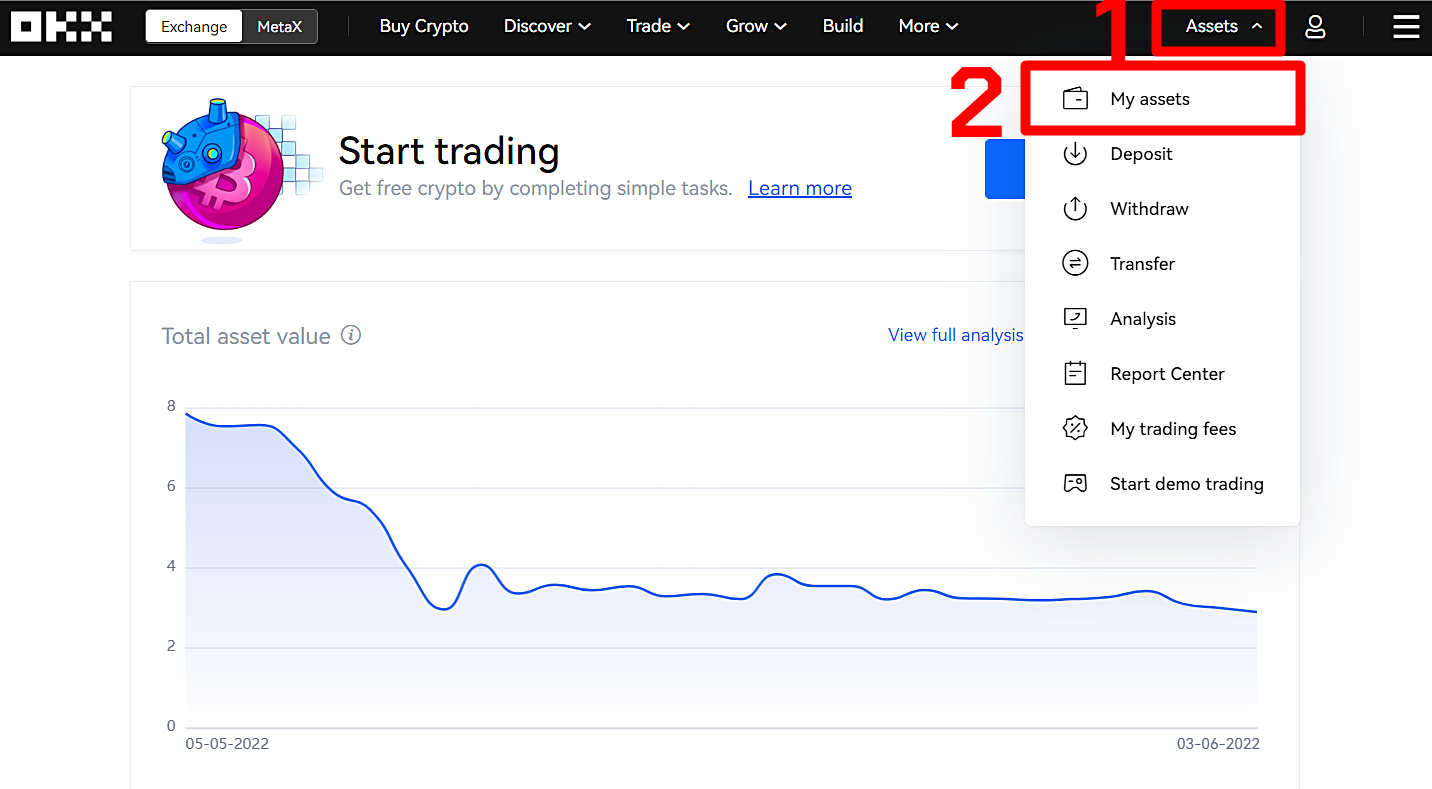This screenshot has width=1432, height=789.
Task: Click the Analysis chart icon
Action: coord(1075,319)
